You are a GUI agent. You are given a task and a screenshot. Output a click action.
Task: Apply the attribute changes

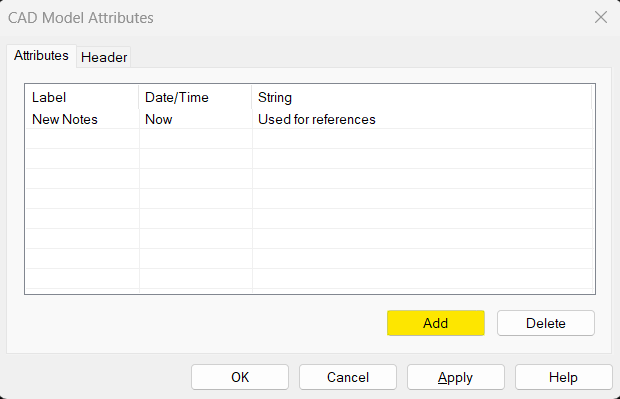click(x=456, y=377)
